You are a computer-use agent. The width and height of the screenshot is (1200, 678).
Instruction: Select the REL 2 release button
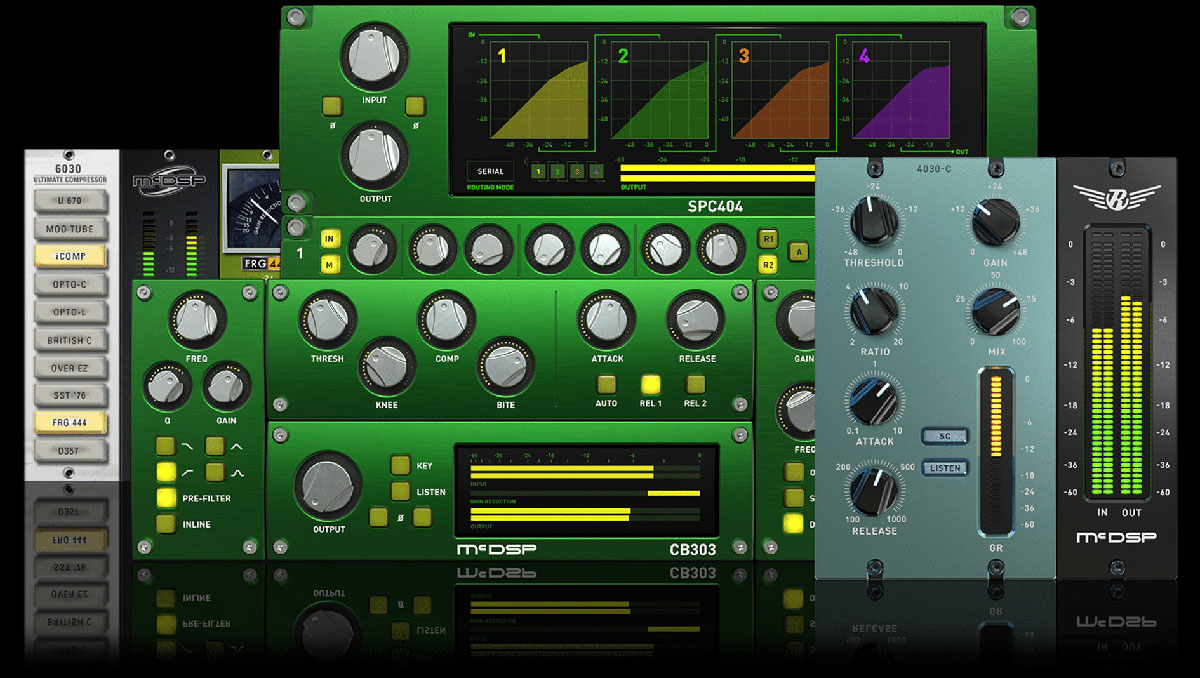(695, 384)
